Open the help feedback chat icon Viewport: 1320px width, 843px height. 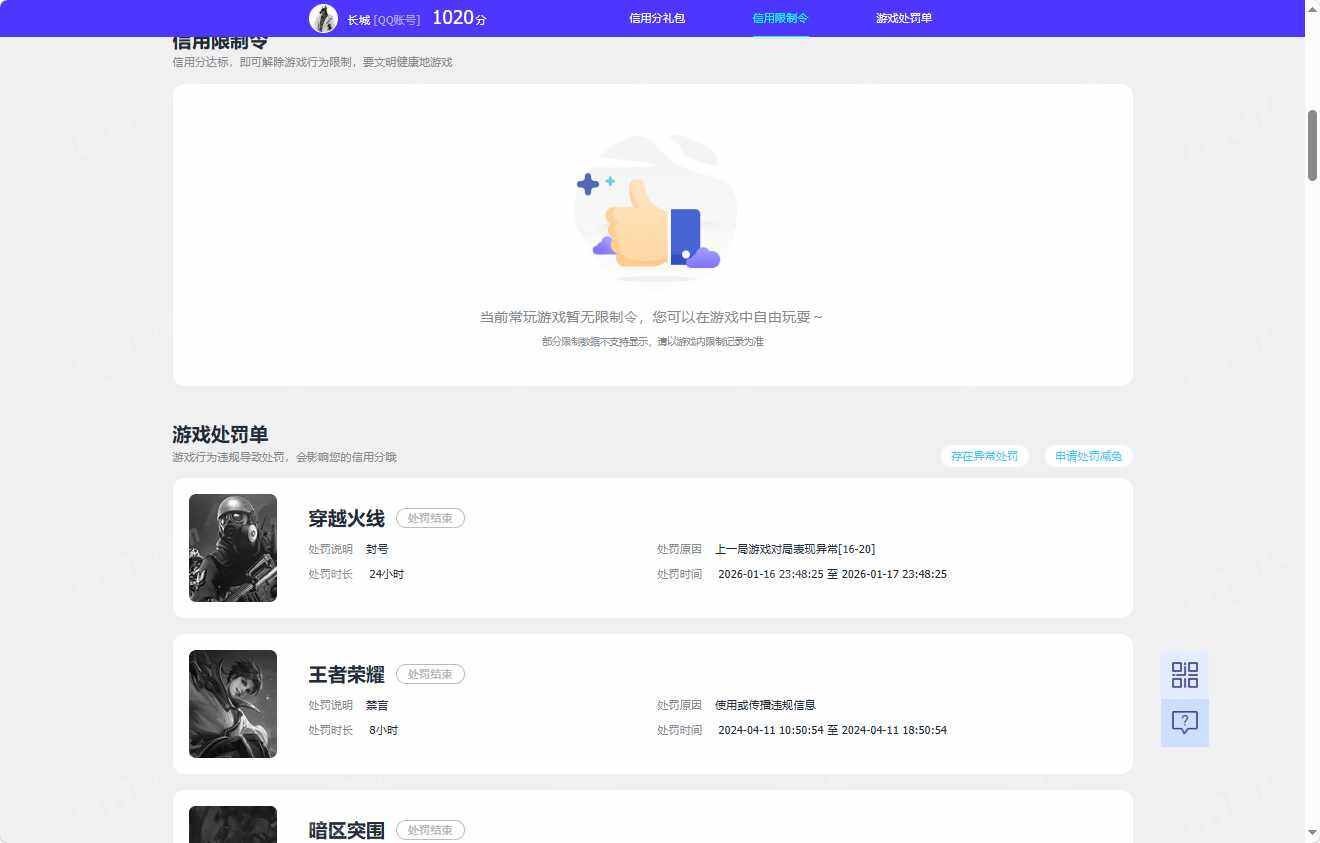(x=1185, y=723)
